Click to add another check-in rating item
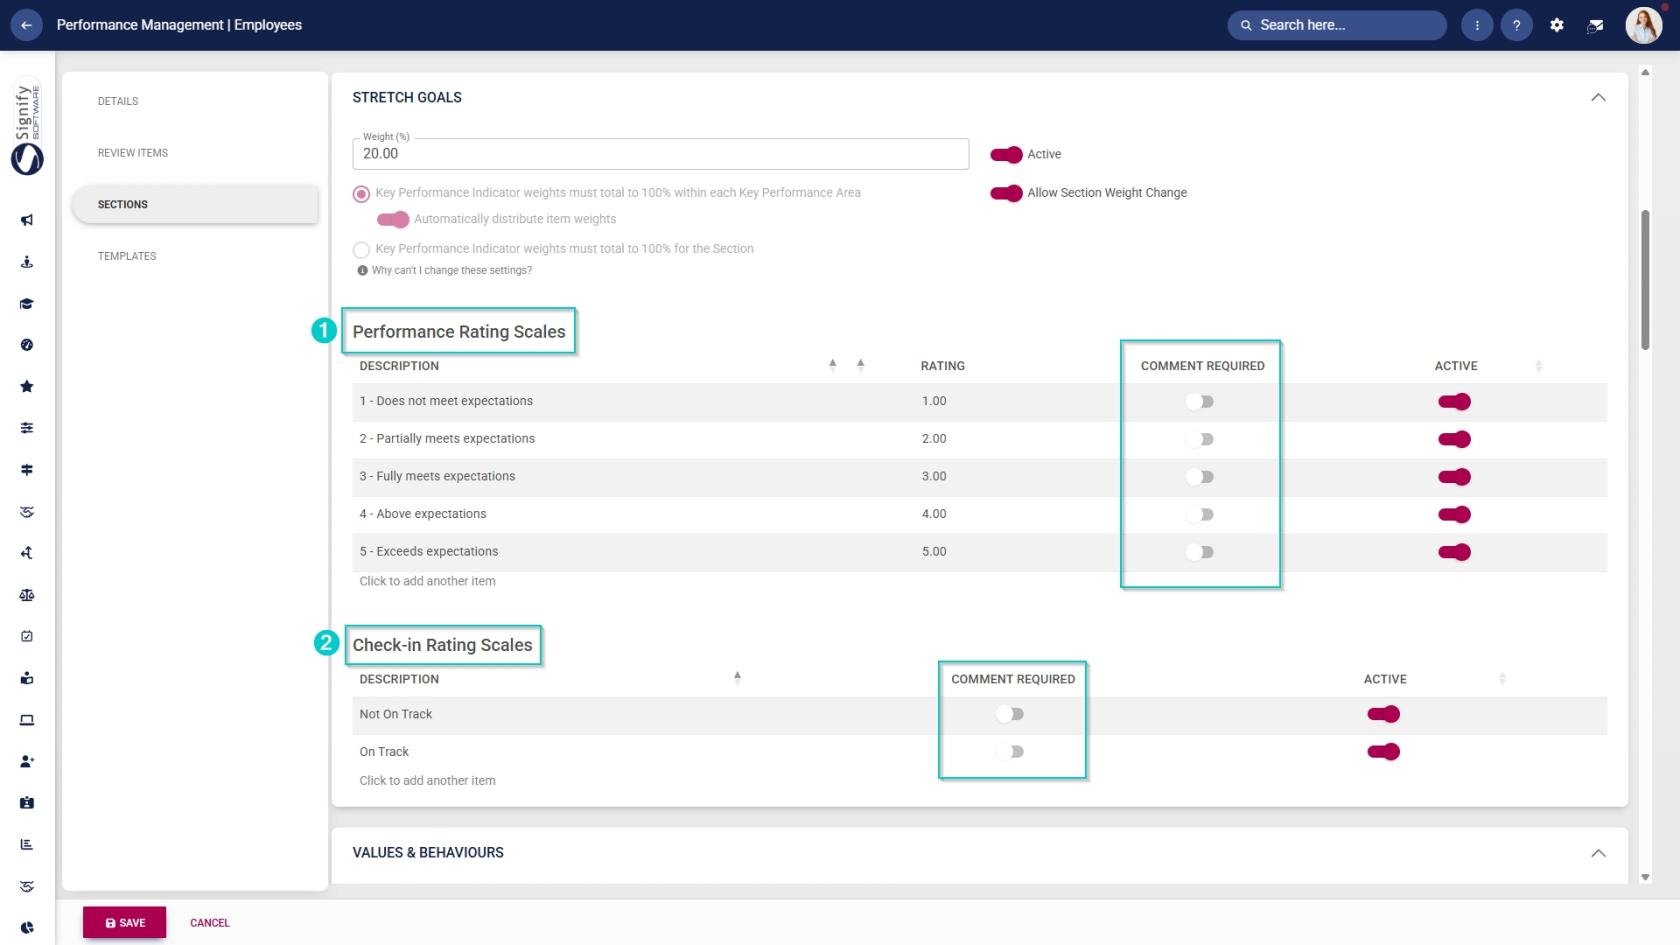The image size is (1680, 945). 427,781
